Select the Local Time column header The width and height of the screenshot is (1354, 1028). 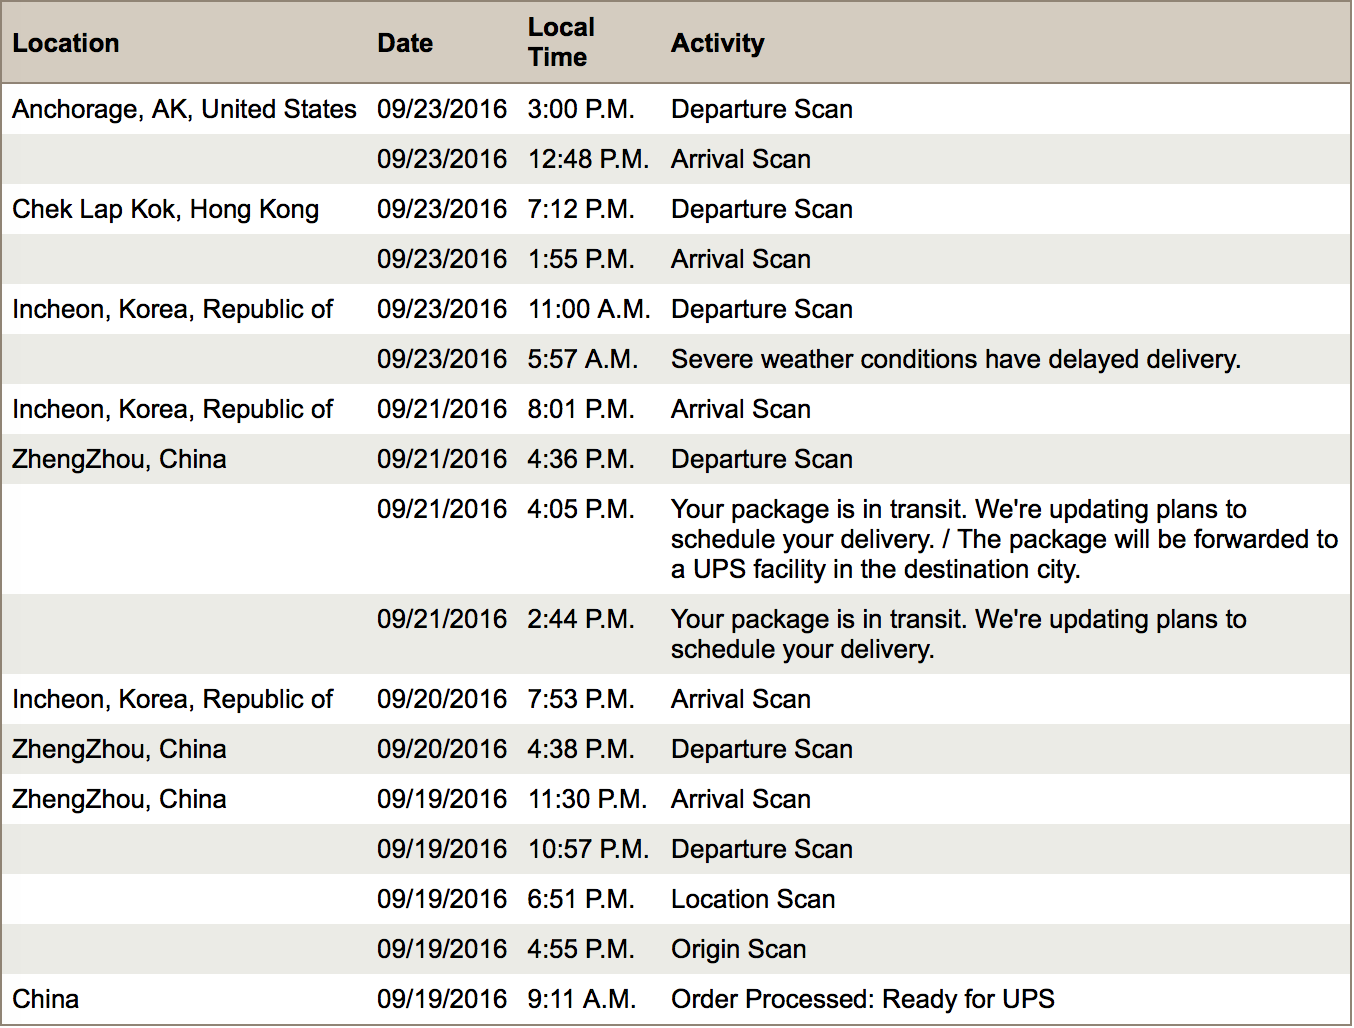[x=561, y=42]
